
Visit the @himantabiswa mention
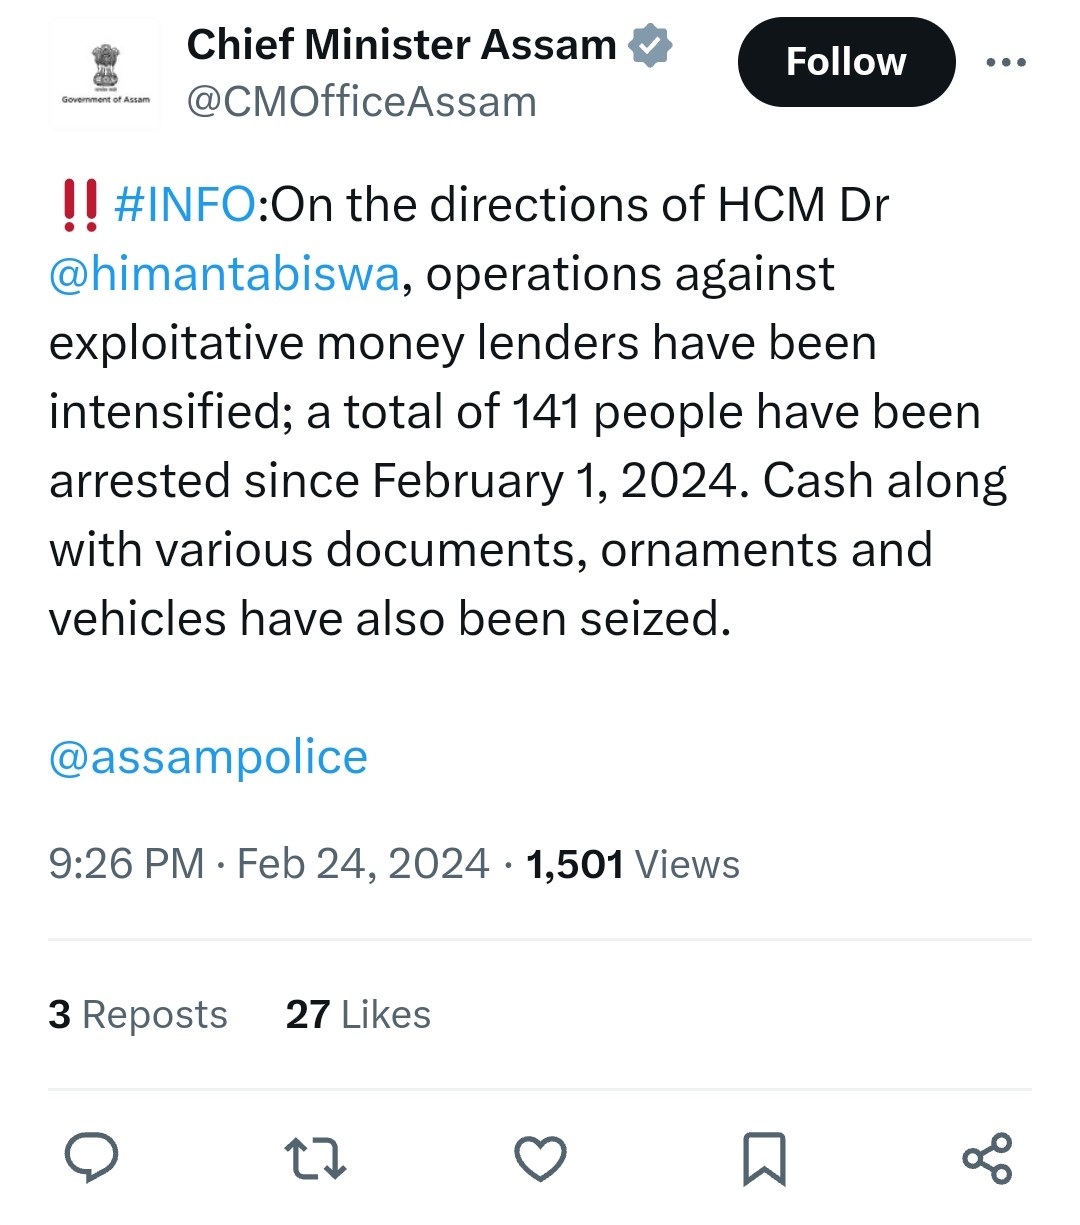(x=225, y=274)
